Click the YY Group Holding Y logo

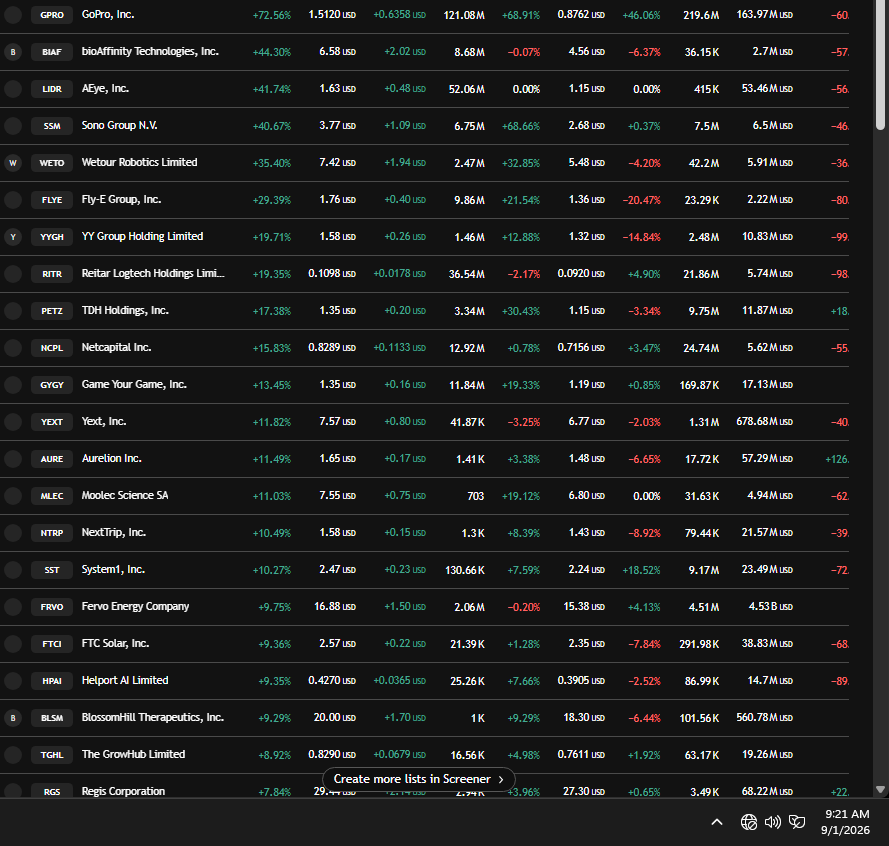(13, 237)
